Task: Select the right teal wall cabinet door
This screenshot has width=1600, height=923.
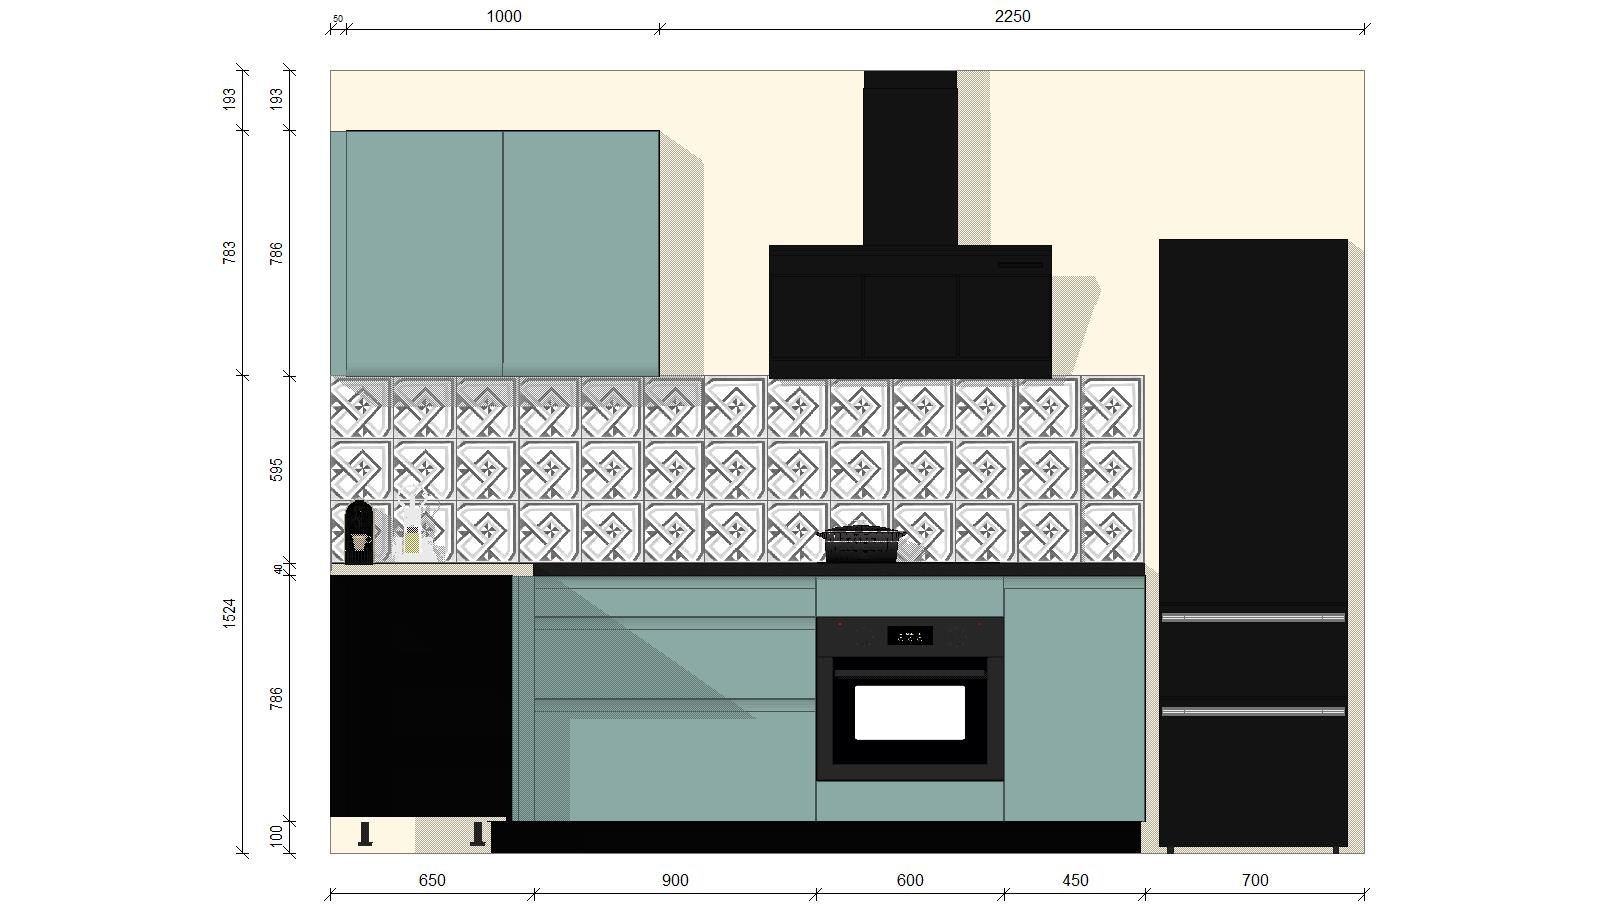Action: click(580, 252)
